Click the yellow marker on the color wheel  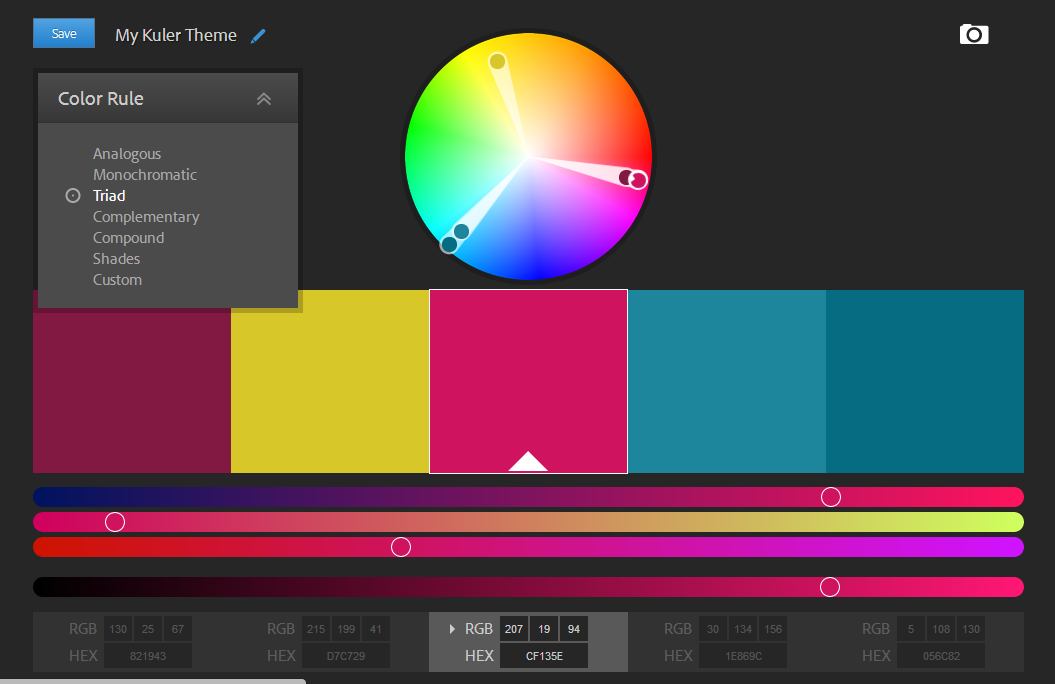(497, 62)
